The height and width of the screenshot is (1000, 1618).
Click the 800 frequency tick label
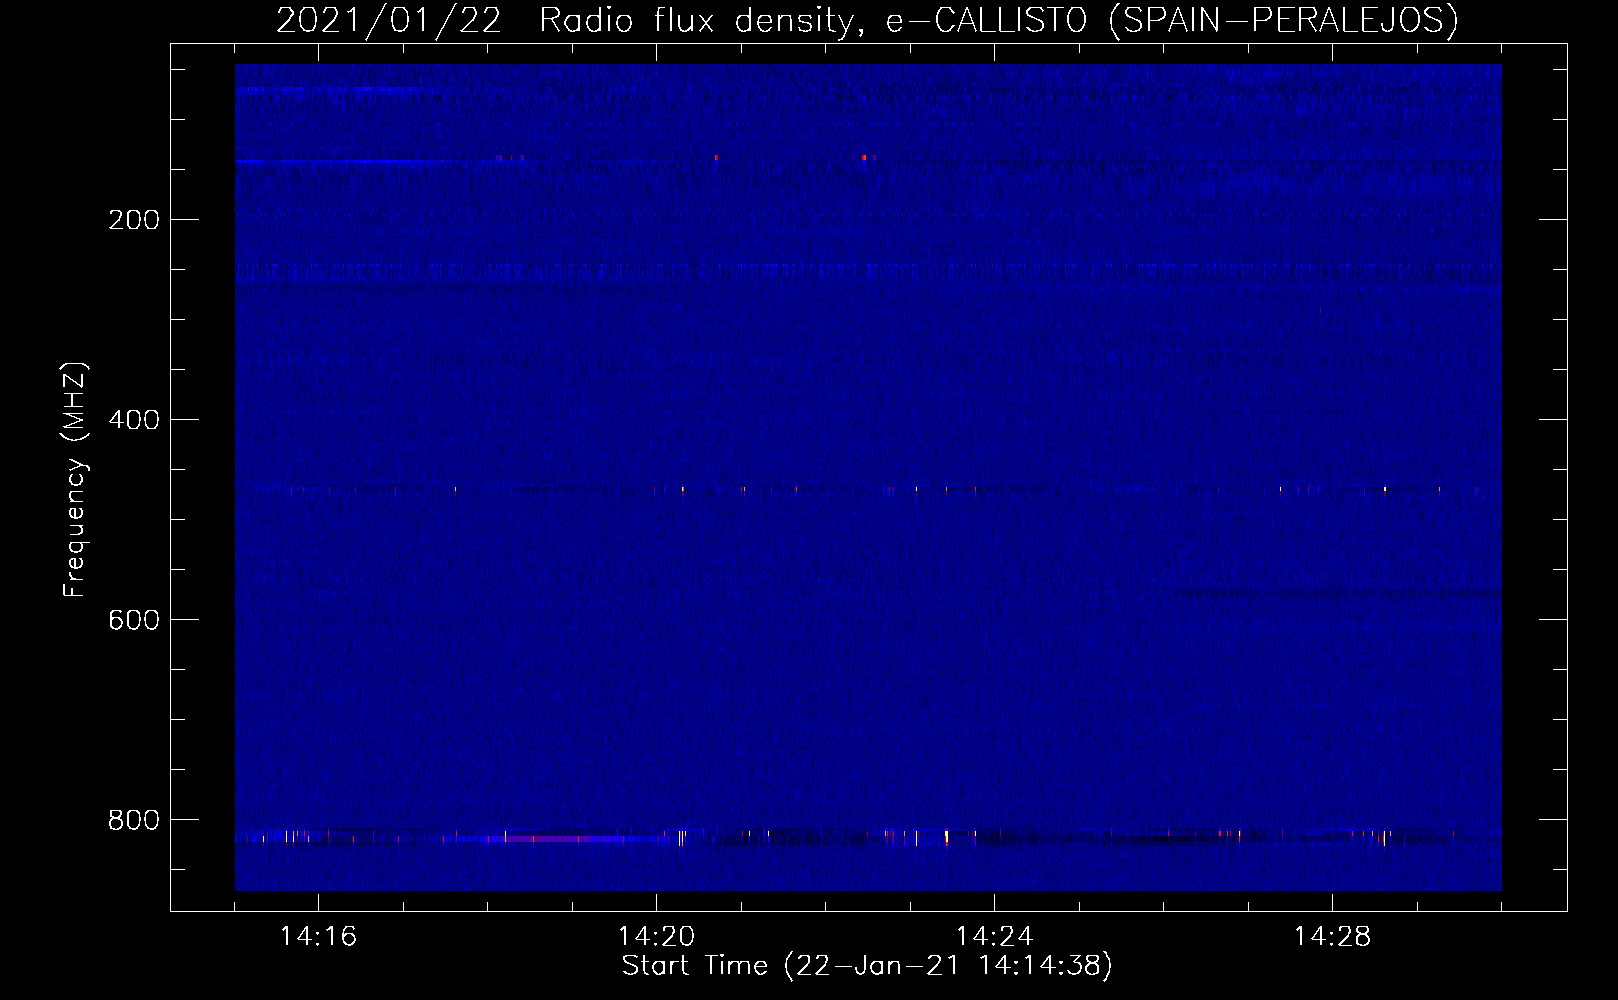pos(134,820)
